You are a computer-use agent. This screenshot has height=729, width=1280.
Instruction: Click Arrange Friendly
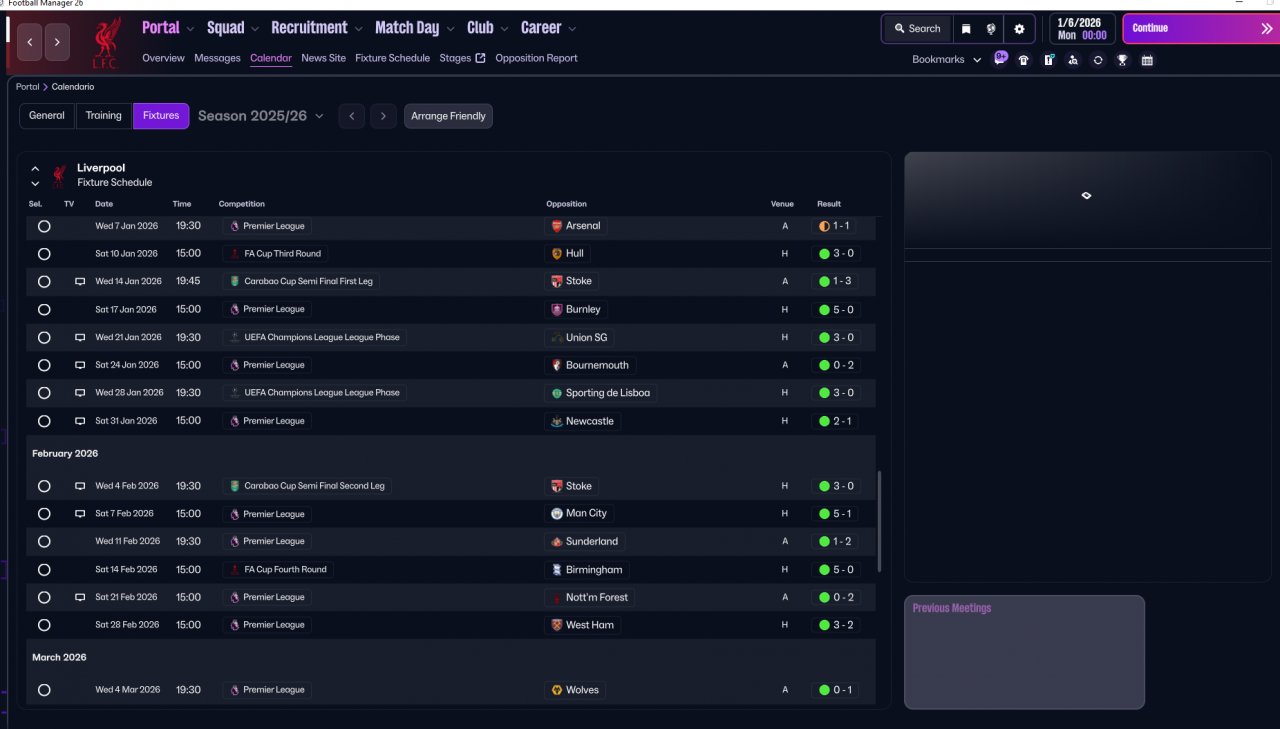pyautogui.click(x=448, y=116)
